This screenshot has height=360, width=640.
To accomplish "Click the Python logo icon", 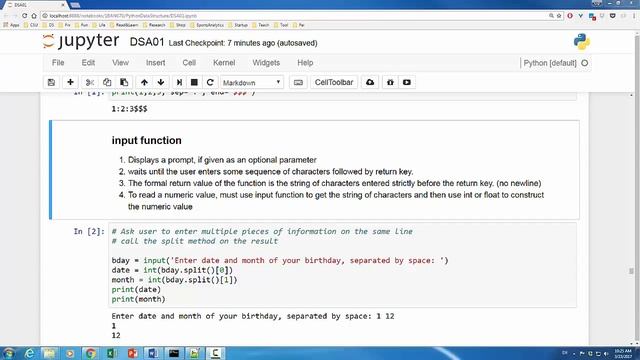I will point(581,42).
